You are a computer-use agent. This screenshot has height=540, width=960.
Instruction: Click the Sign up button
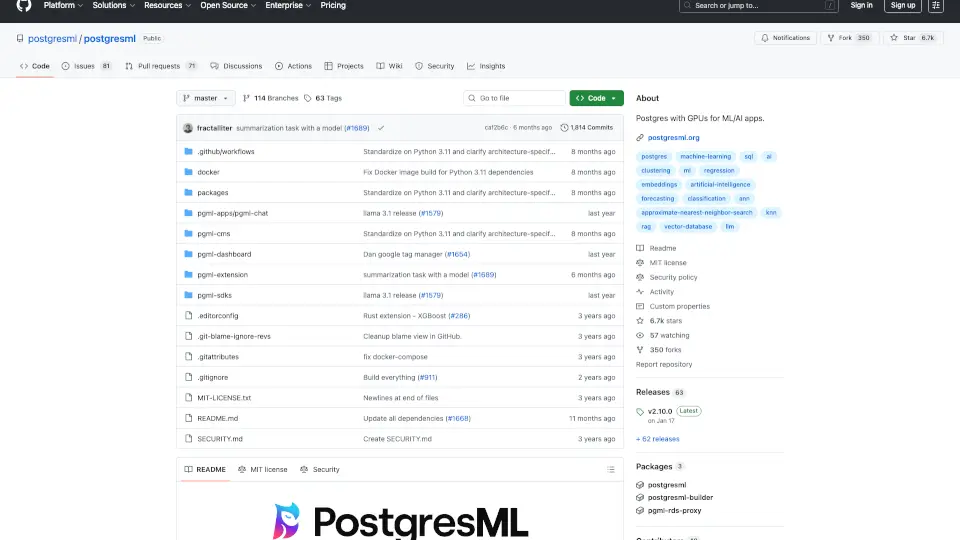(x=902, y=5)
